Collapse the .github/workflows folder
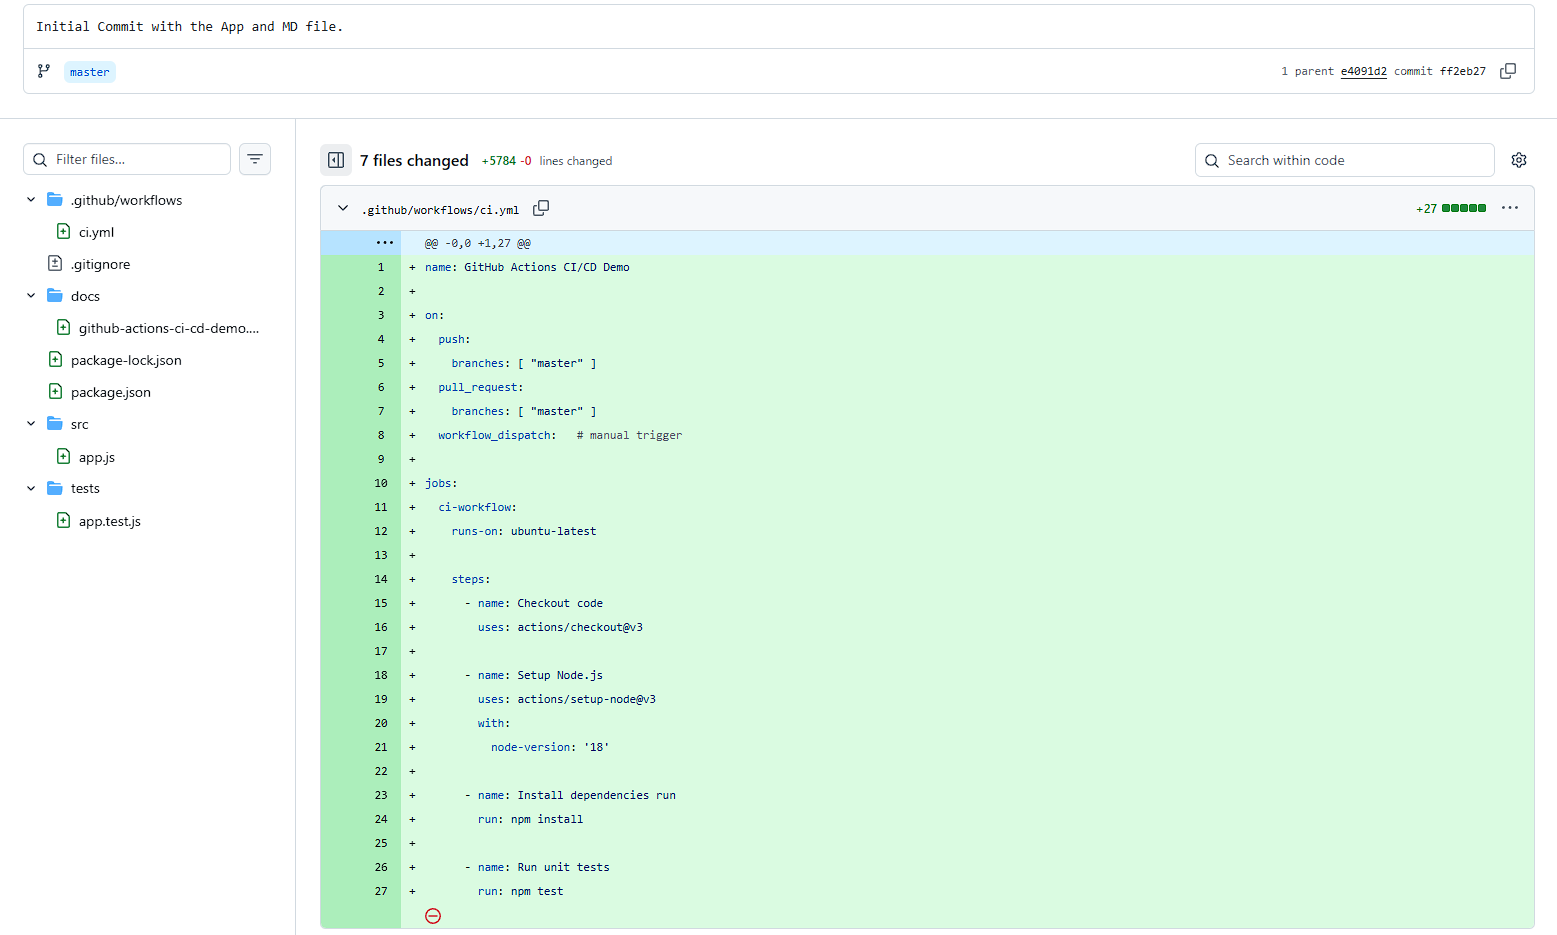Viewport: 1557px width, 935px height. (30, 199)
